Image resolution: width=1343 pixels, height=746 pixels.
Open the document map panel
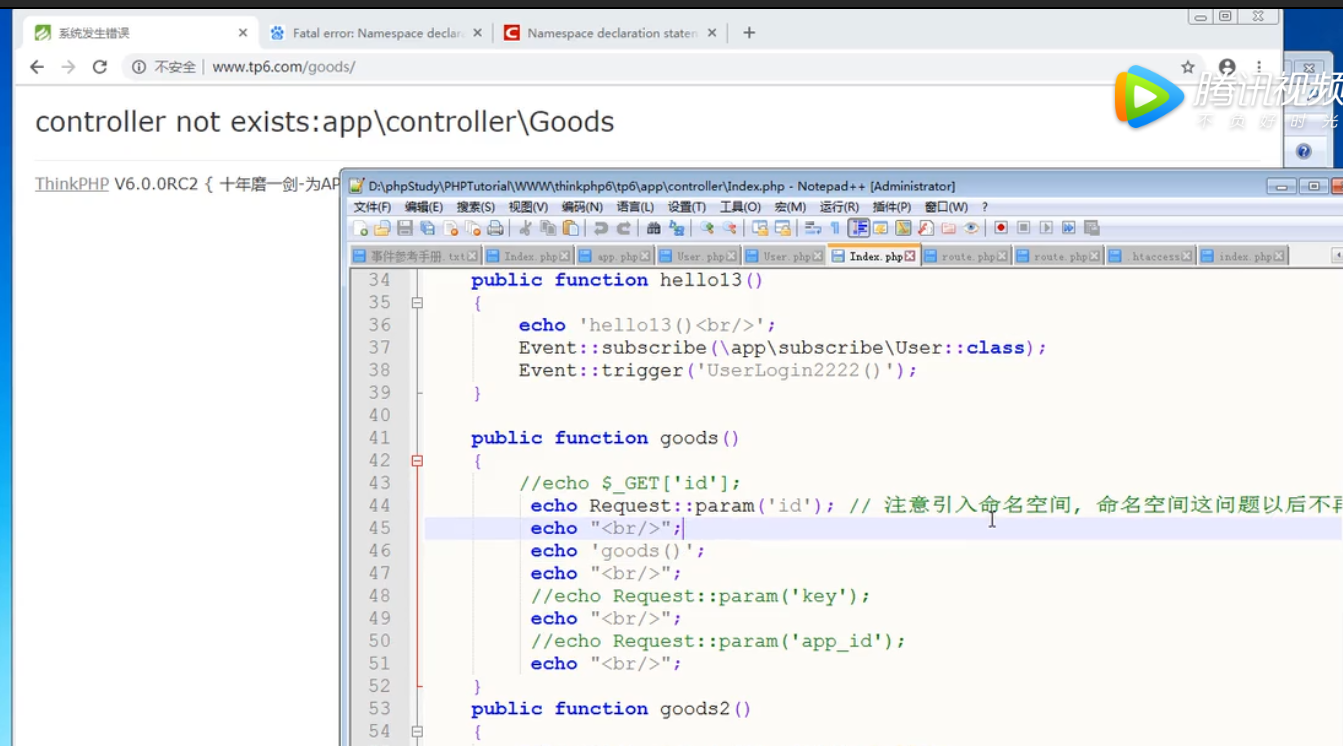(904, 228)
